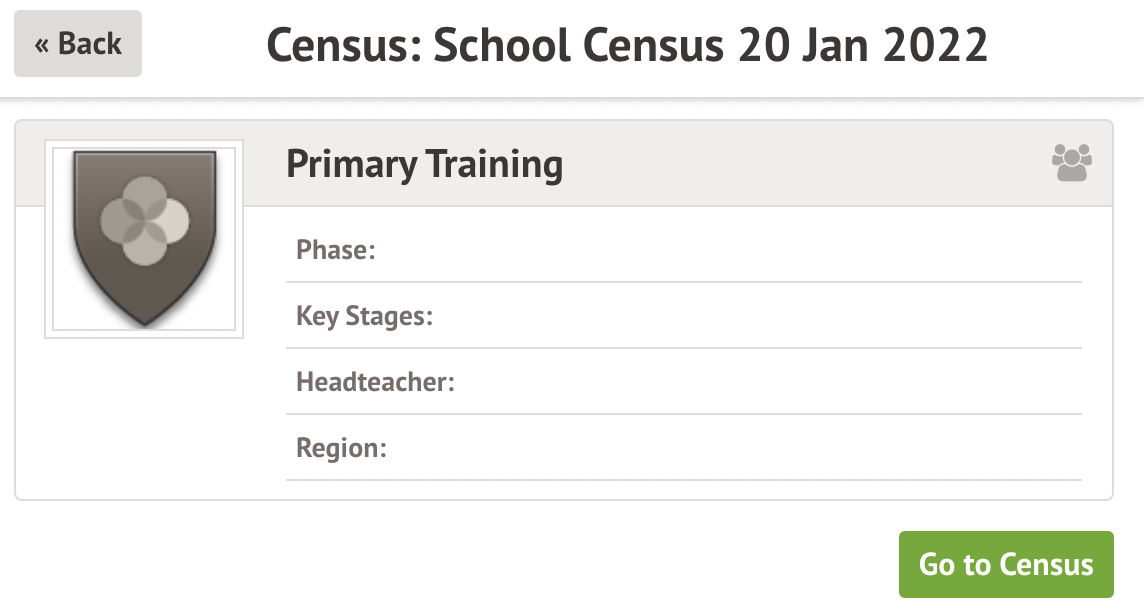Click the blank Region value area
Viewport: 1144px width, 616px height.
click(730, 448)
